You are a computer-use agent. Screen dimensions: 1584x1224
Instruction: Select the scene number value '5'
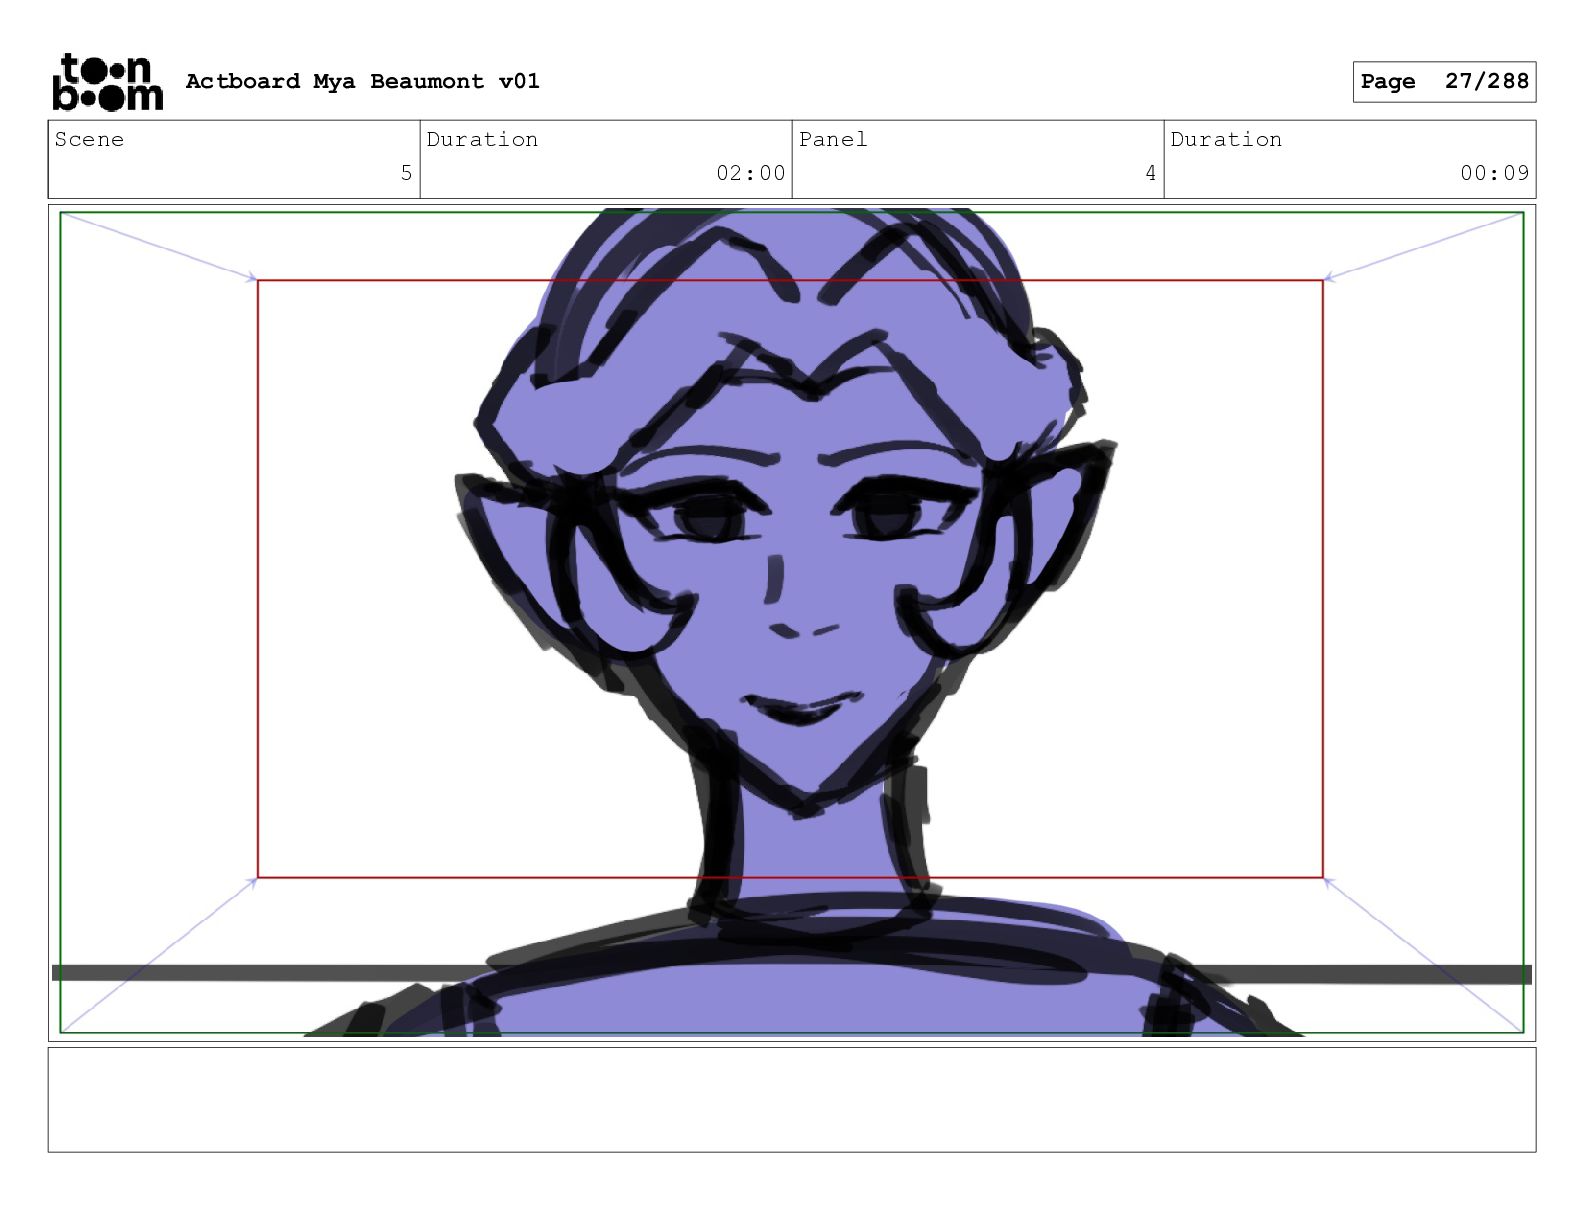pos(406,173)
